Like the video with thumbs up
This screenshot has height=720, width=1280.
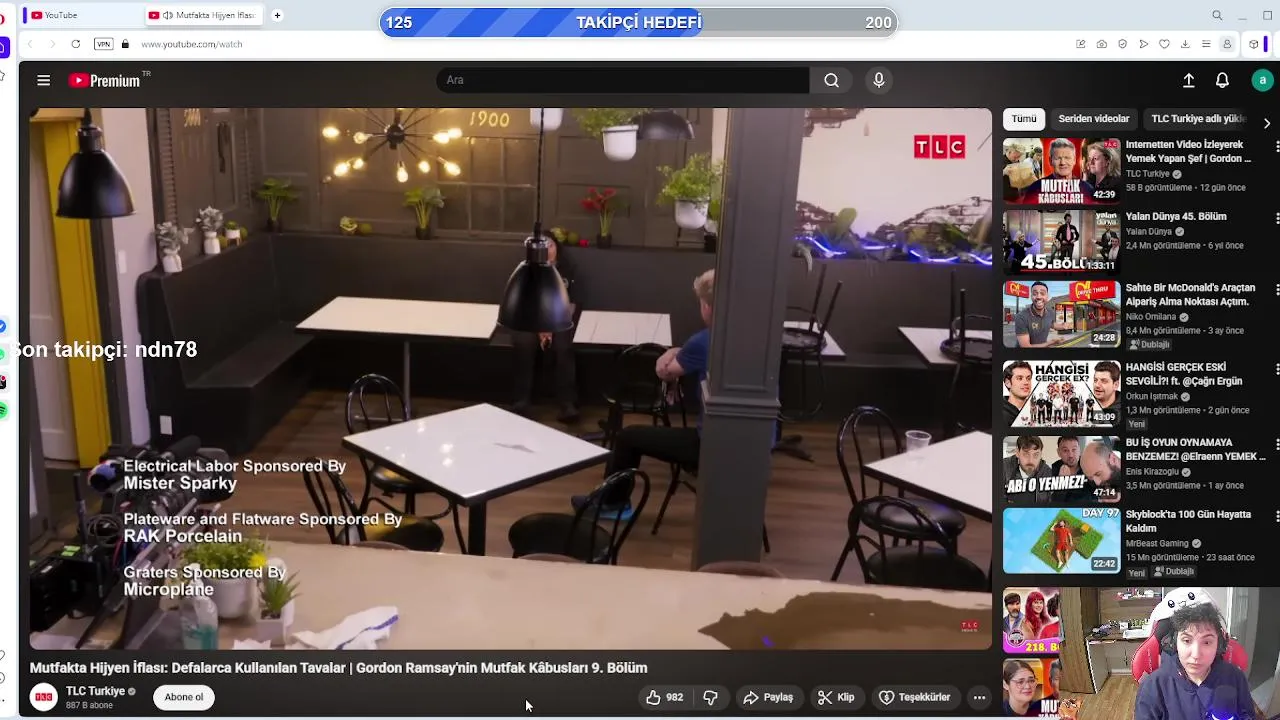point(654,697)
